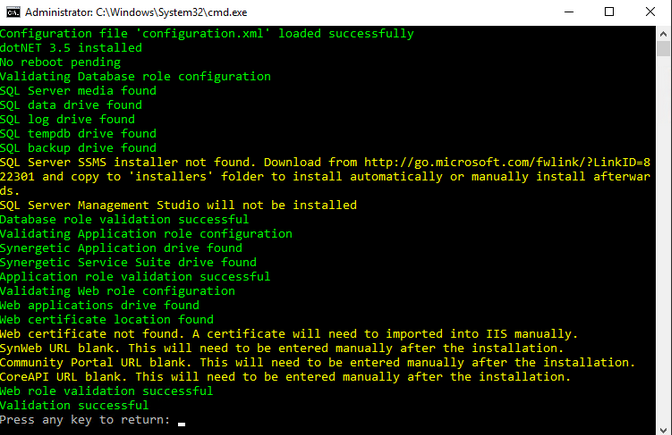The height and width of the screenshot is (435, 672).
Task: Click the 'CoreAPI URL blank' warning line
Action: pyautogui.click(x=285, y=376)
